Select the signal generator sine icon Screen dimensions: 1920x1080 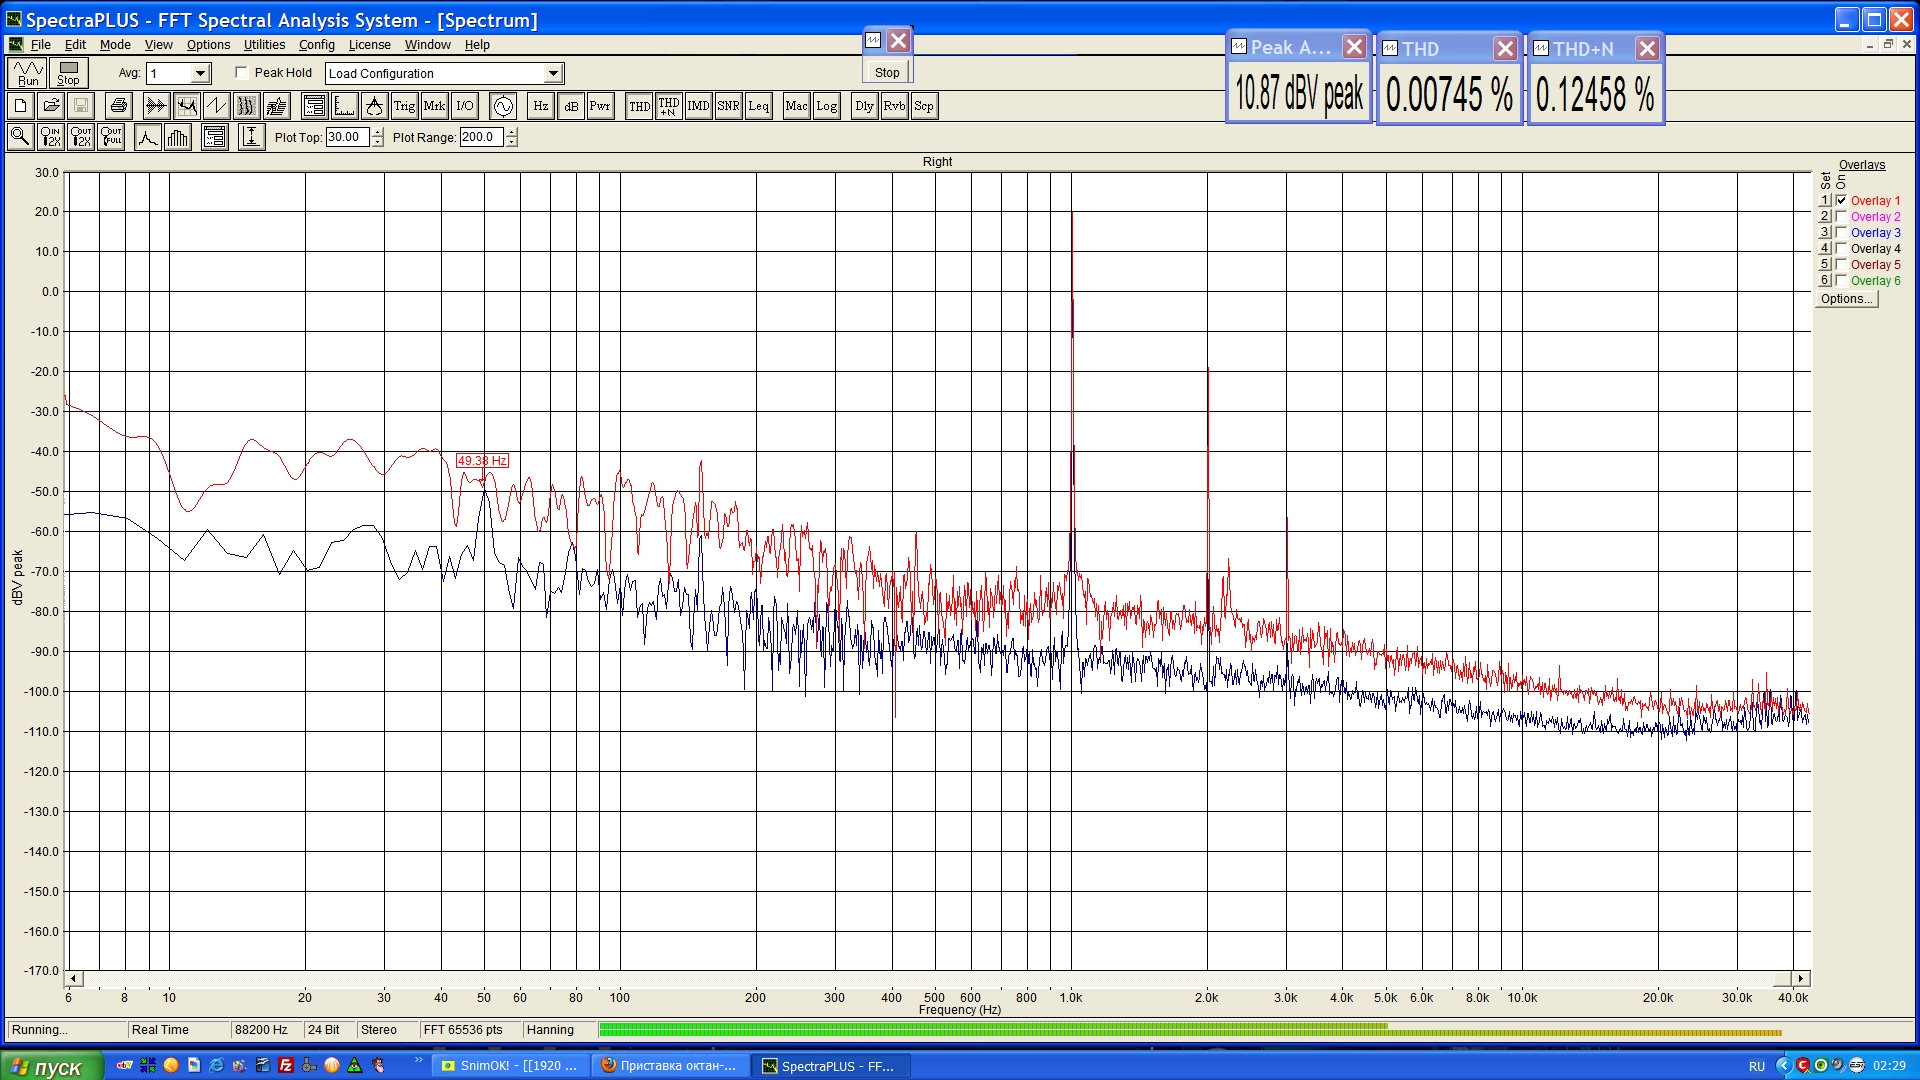(x=503, y=106)
